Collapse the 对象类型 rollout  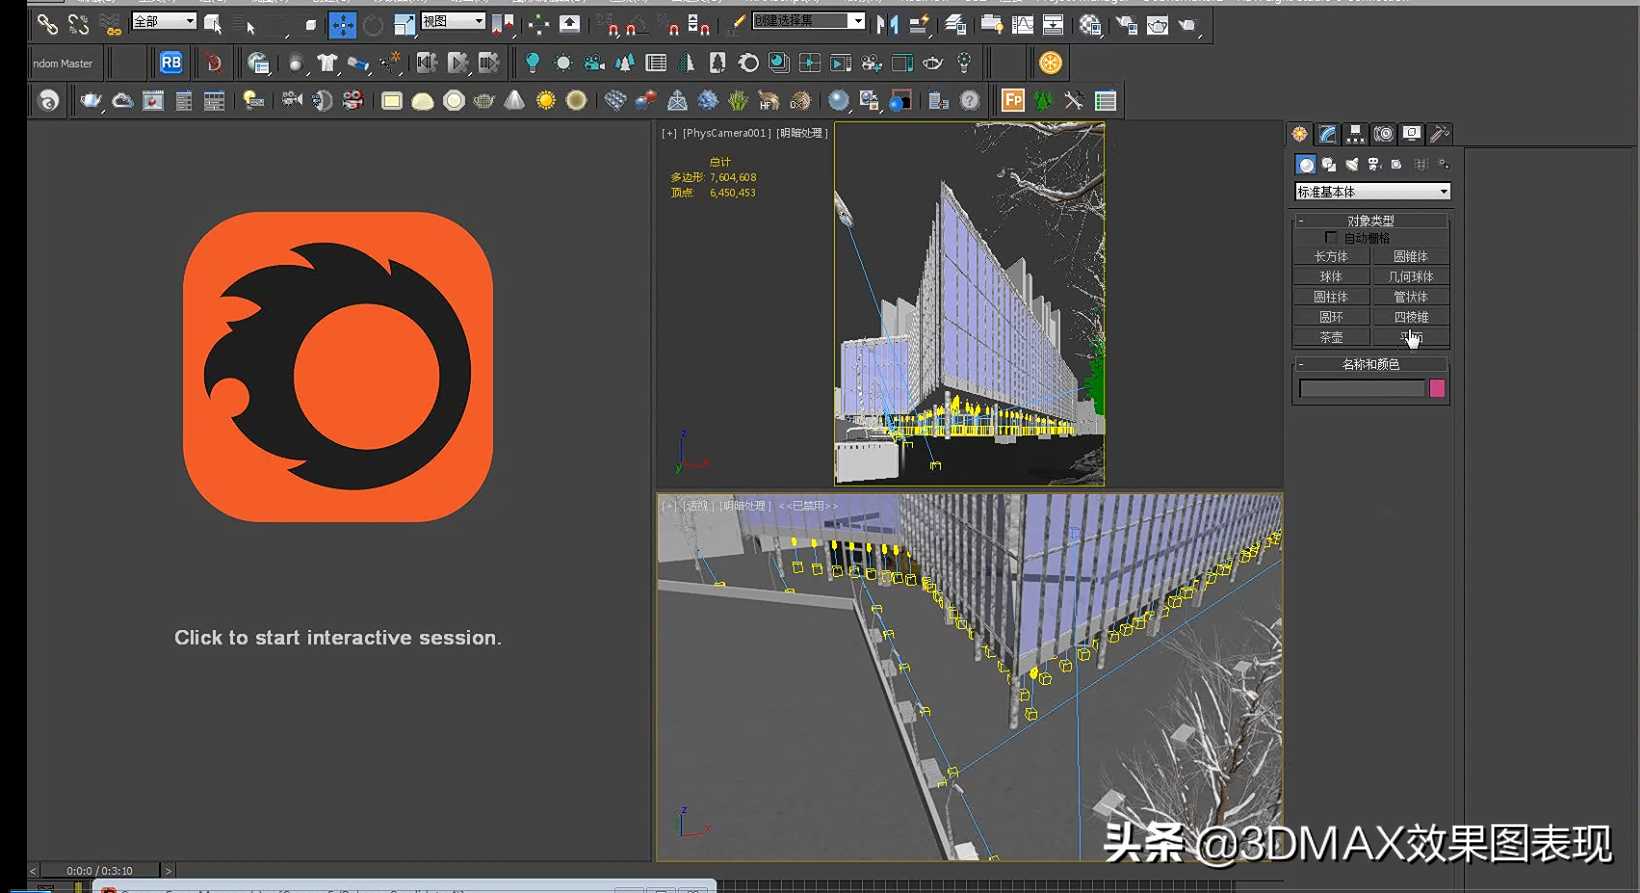[1371, 221]
